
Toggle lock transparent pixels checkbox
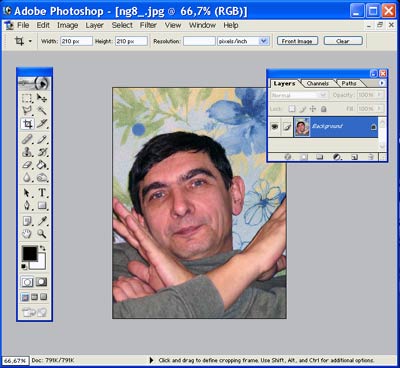[x=292, y=109]
